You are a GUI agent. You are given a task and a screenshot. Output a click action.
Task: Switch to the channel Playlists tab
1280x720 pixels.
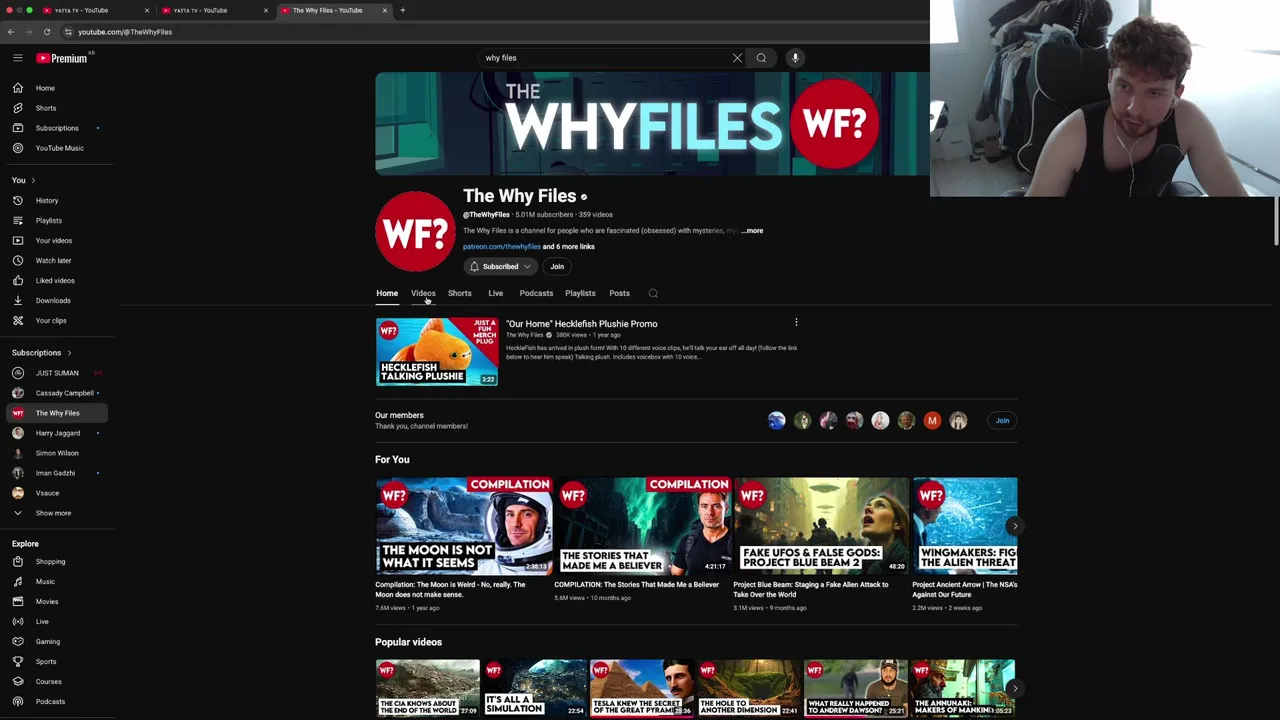(580, 293)
